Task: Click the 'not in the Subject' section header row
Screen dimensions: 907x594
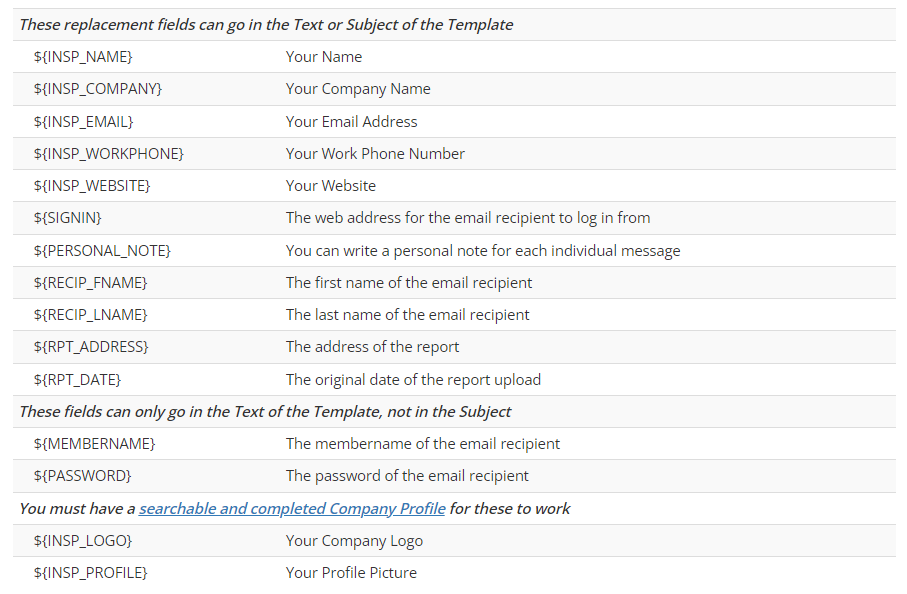Action: 454,411
